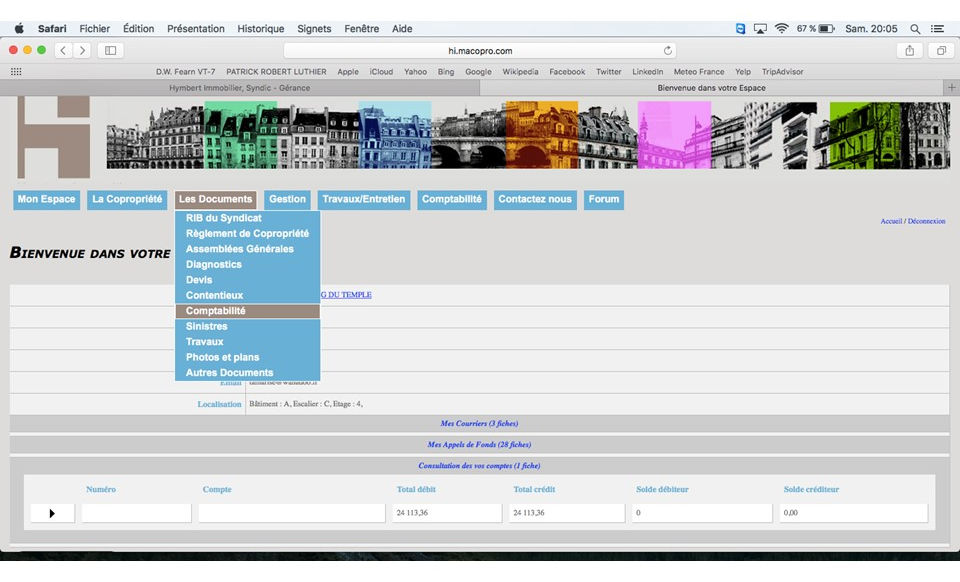The image size is (960, 582).
Task: Open the Forum navigation button
Action: coord(604,200)
